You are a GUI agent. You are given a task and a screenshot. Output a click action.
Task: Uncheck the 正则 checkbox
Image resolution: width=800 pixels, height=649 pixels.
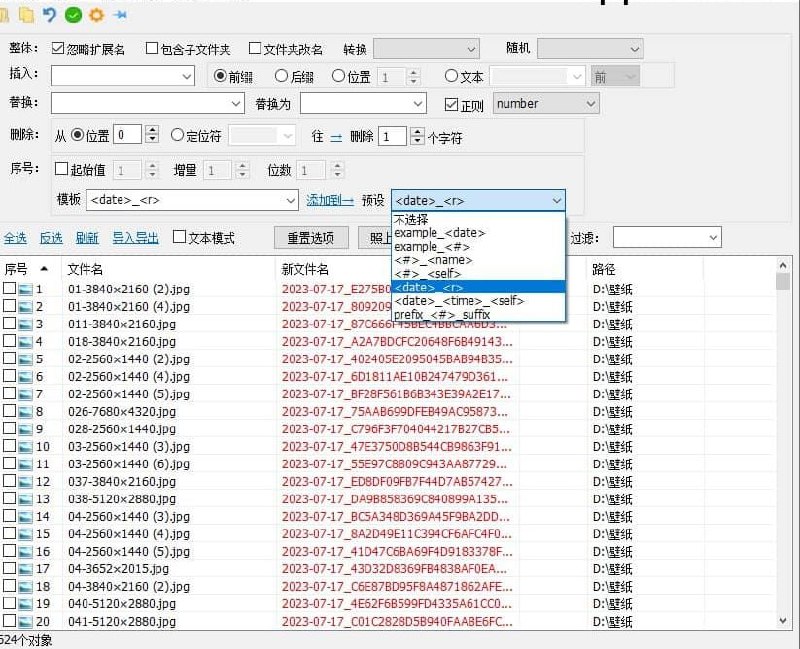[x=452, y=103]
